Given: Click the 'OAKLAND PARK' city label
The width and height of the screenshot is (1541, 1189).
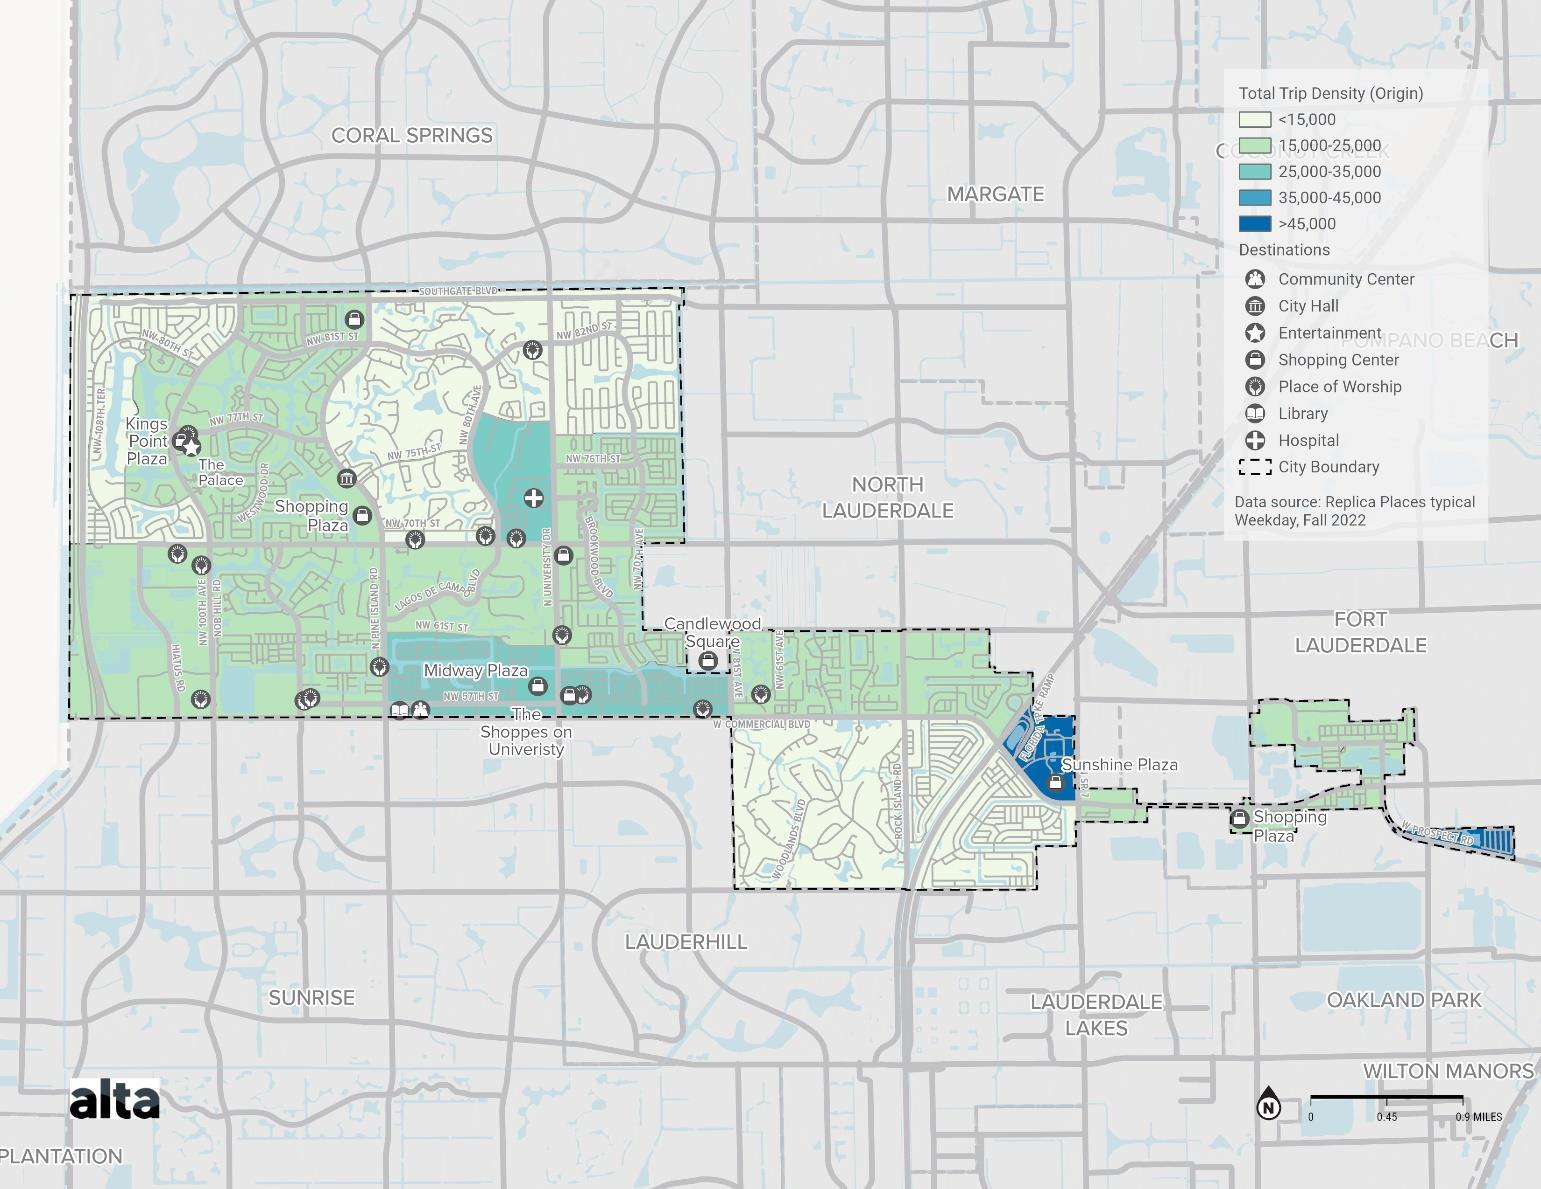Looking at the screenshot, I should coord(1404,1000).
